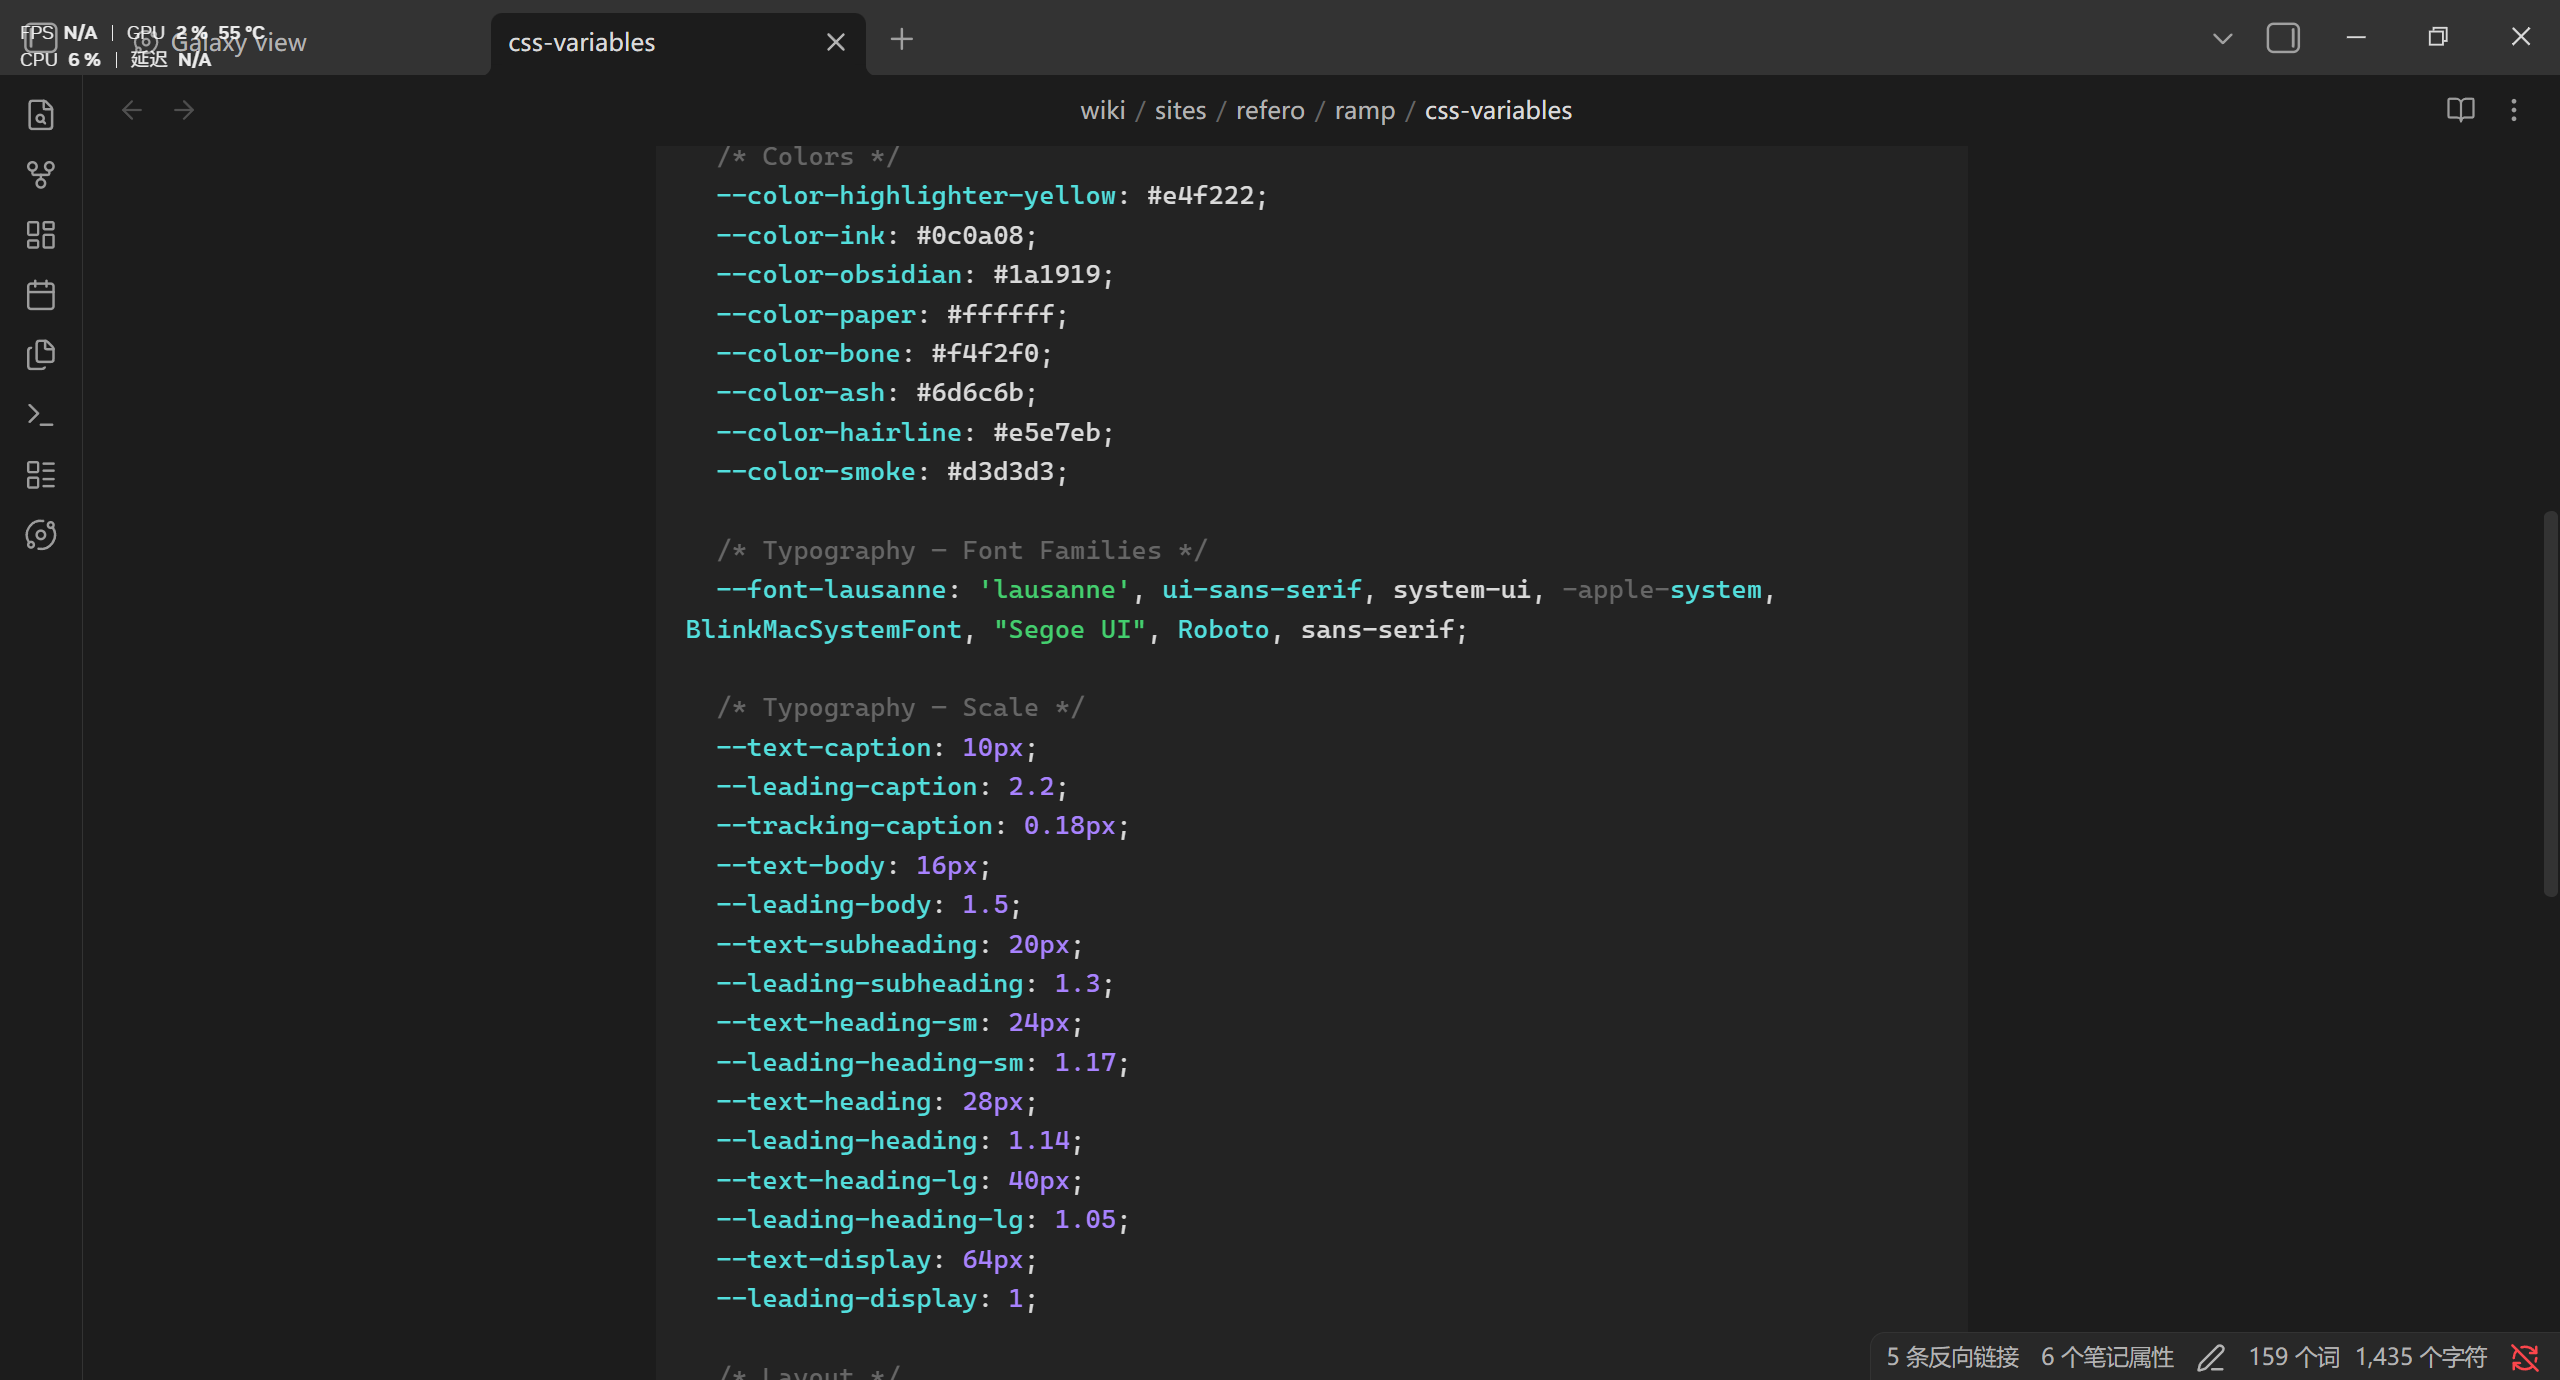
Task: Click the --leading-display 1 line
Action: 876,1299
